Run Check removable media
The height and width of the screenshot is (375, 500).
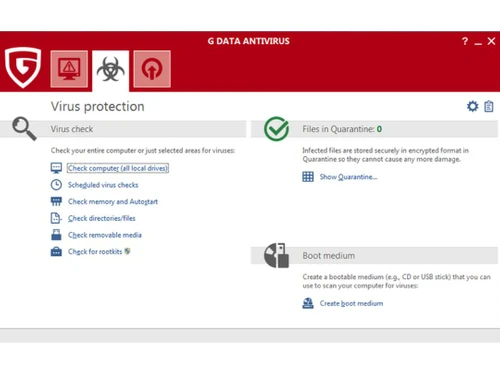click(105, 235)
